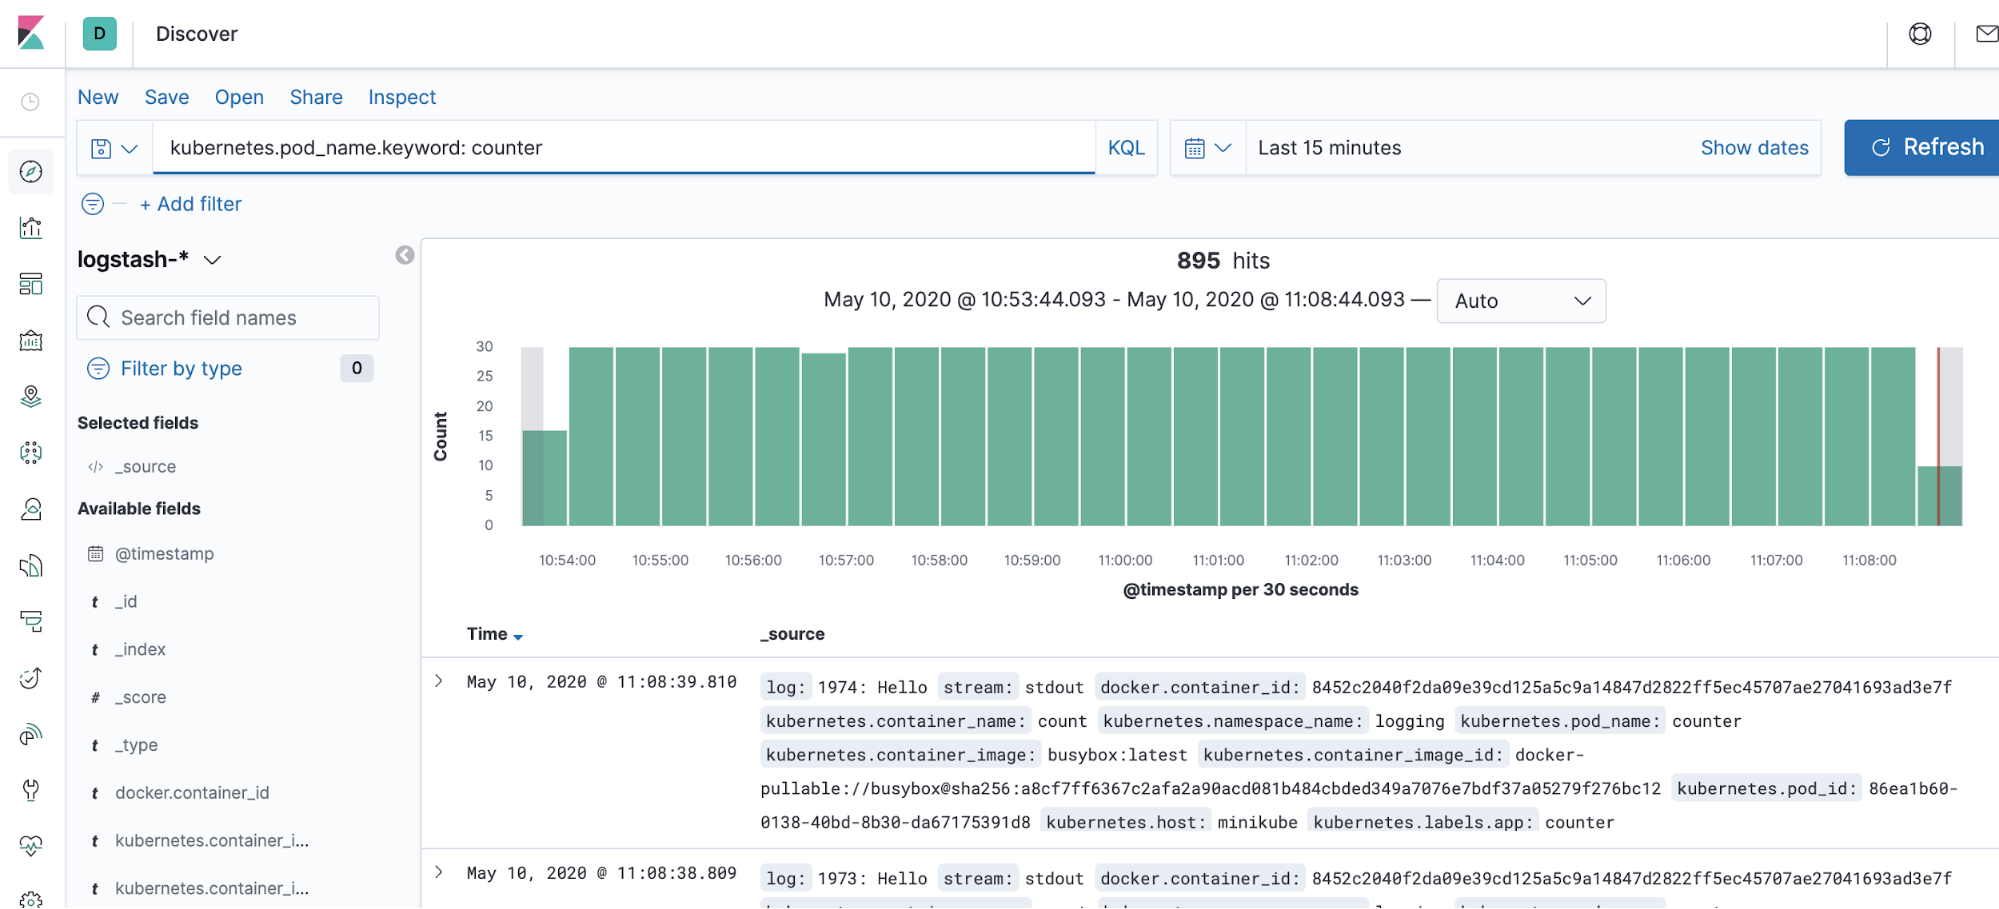Screen dimensions: 1999x909
Task: Select _id available field
Action: (126, 602)
